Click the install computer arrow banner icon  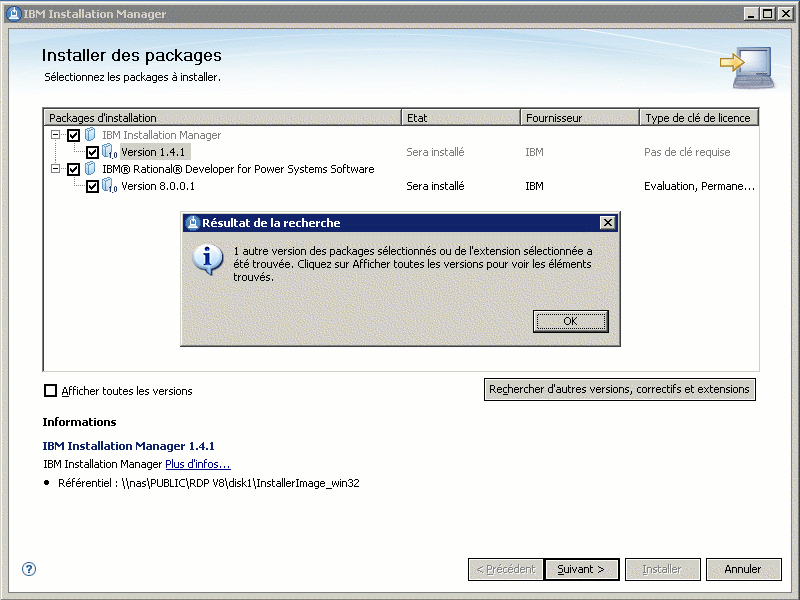tap(748, 68)
